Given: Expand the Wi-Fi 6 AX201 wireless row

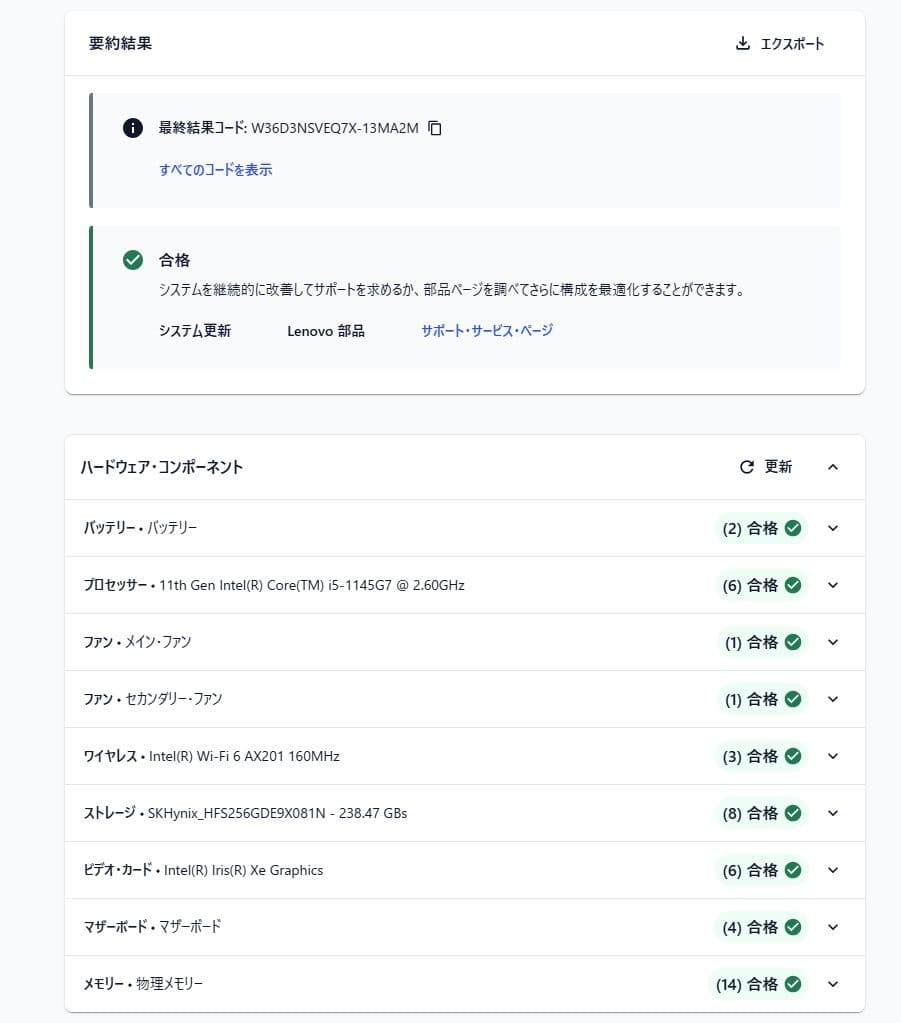Looking at the screenshot, I should coord(833,756).
